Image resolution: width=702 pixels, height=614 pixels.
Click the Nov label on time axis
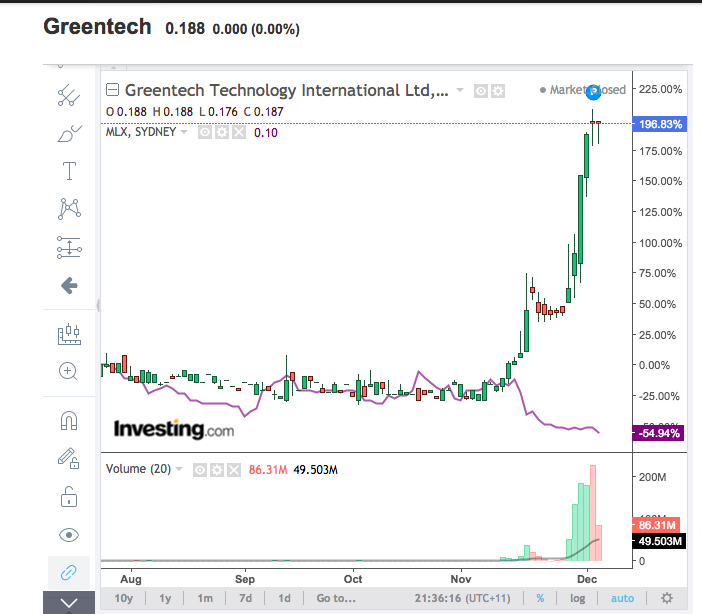(x=461, y=579)
